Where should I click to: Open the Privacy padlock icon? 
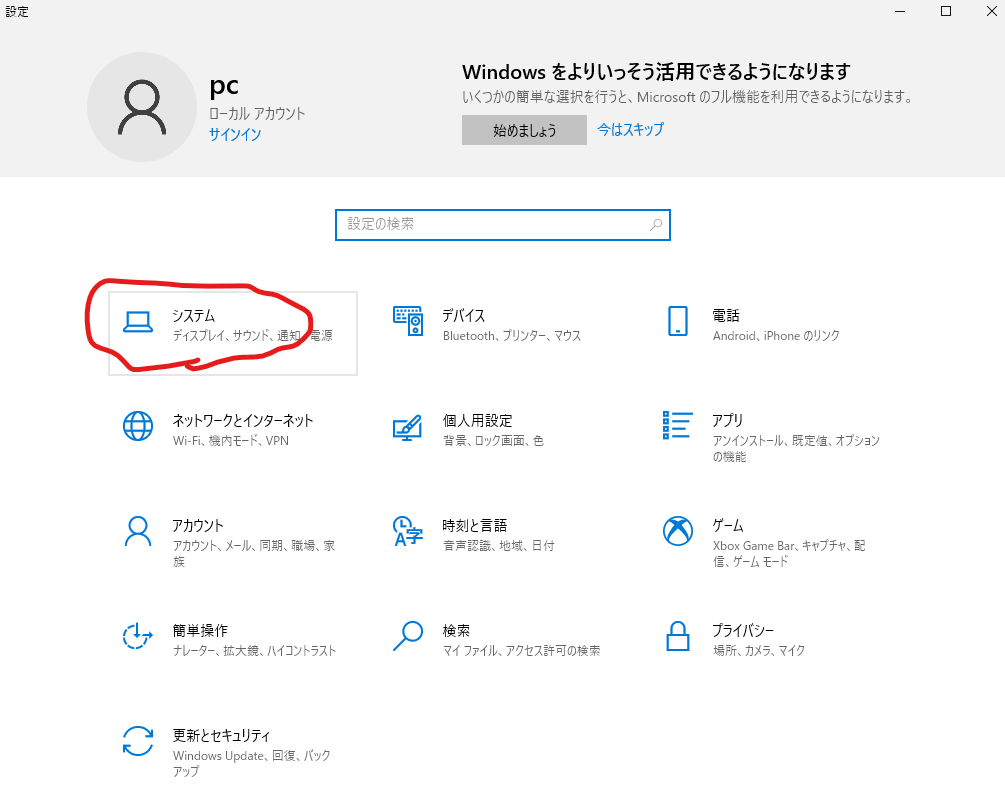[x=677, y=636]
